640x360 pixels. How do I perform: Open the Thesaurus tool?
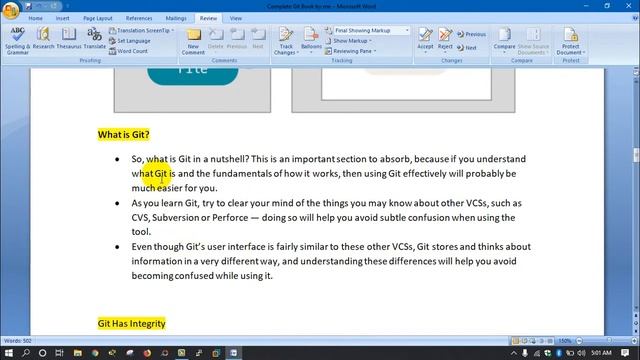click(69, 38)
